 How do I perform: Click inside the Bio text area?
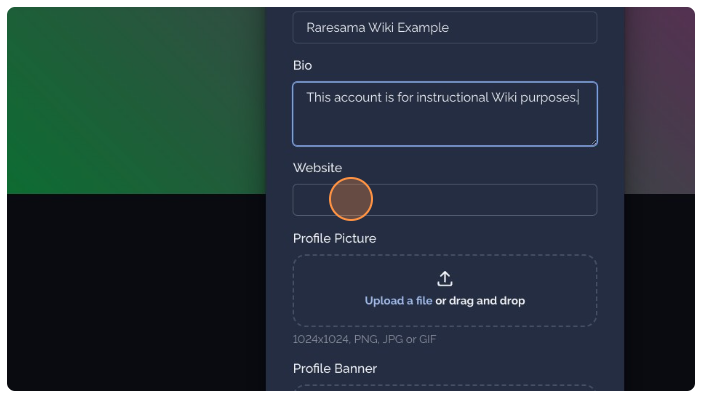click(x=445, y=114)
